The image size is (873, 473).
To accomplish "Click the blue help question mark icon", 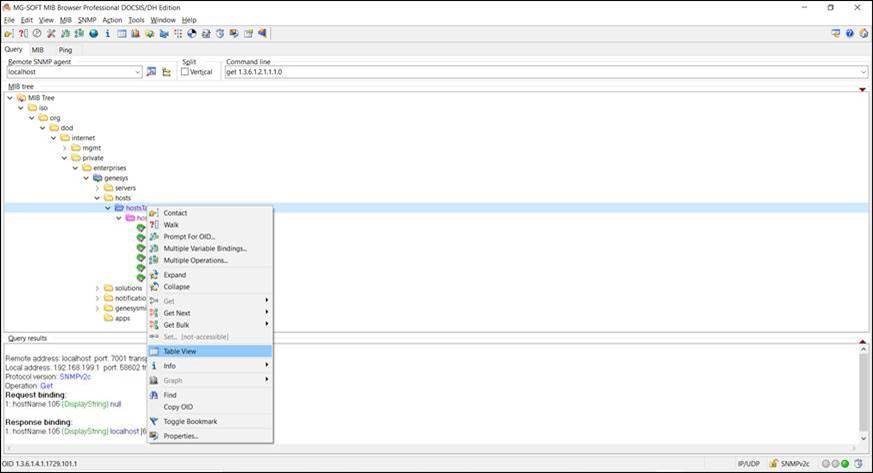I will [850, 33].
